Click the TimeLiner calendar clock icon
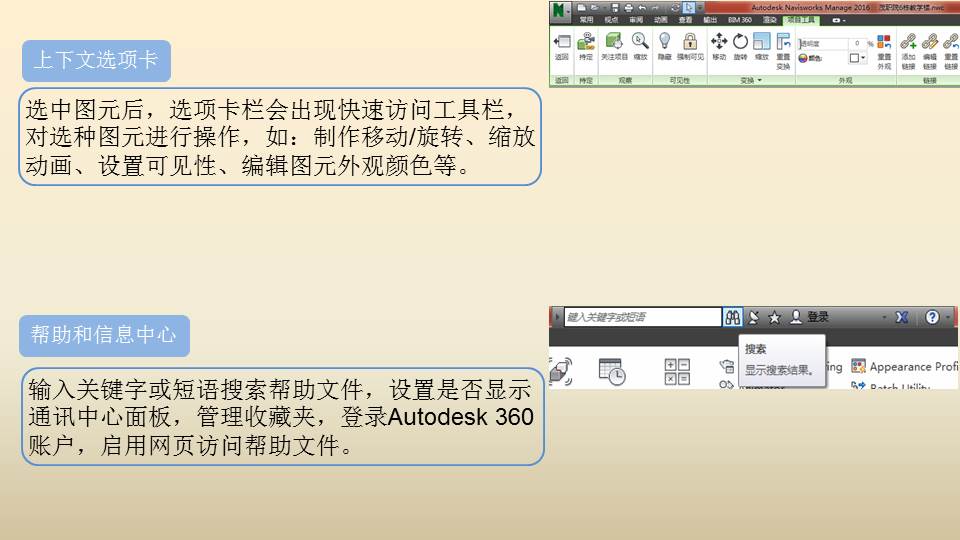 coord(612,371)
